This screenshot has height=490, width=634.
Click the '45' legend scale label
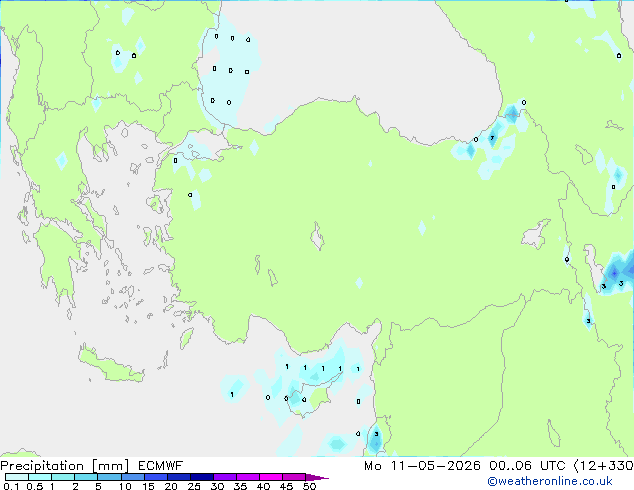coord(286,486)
